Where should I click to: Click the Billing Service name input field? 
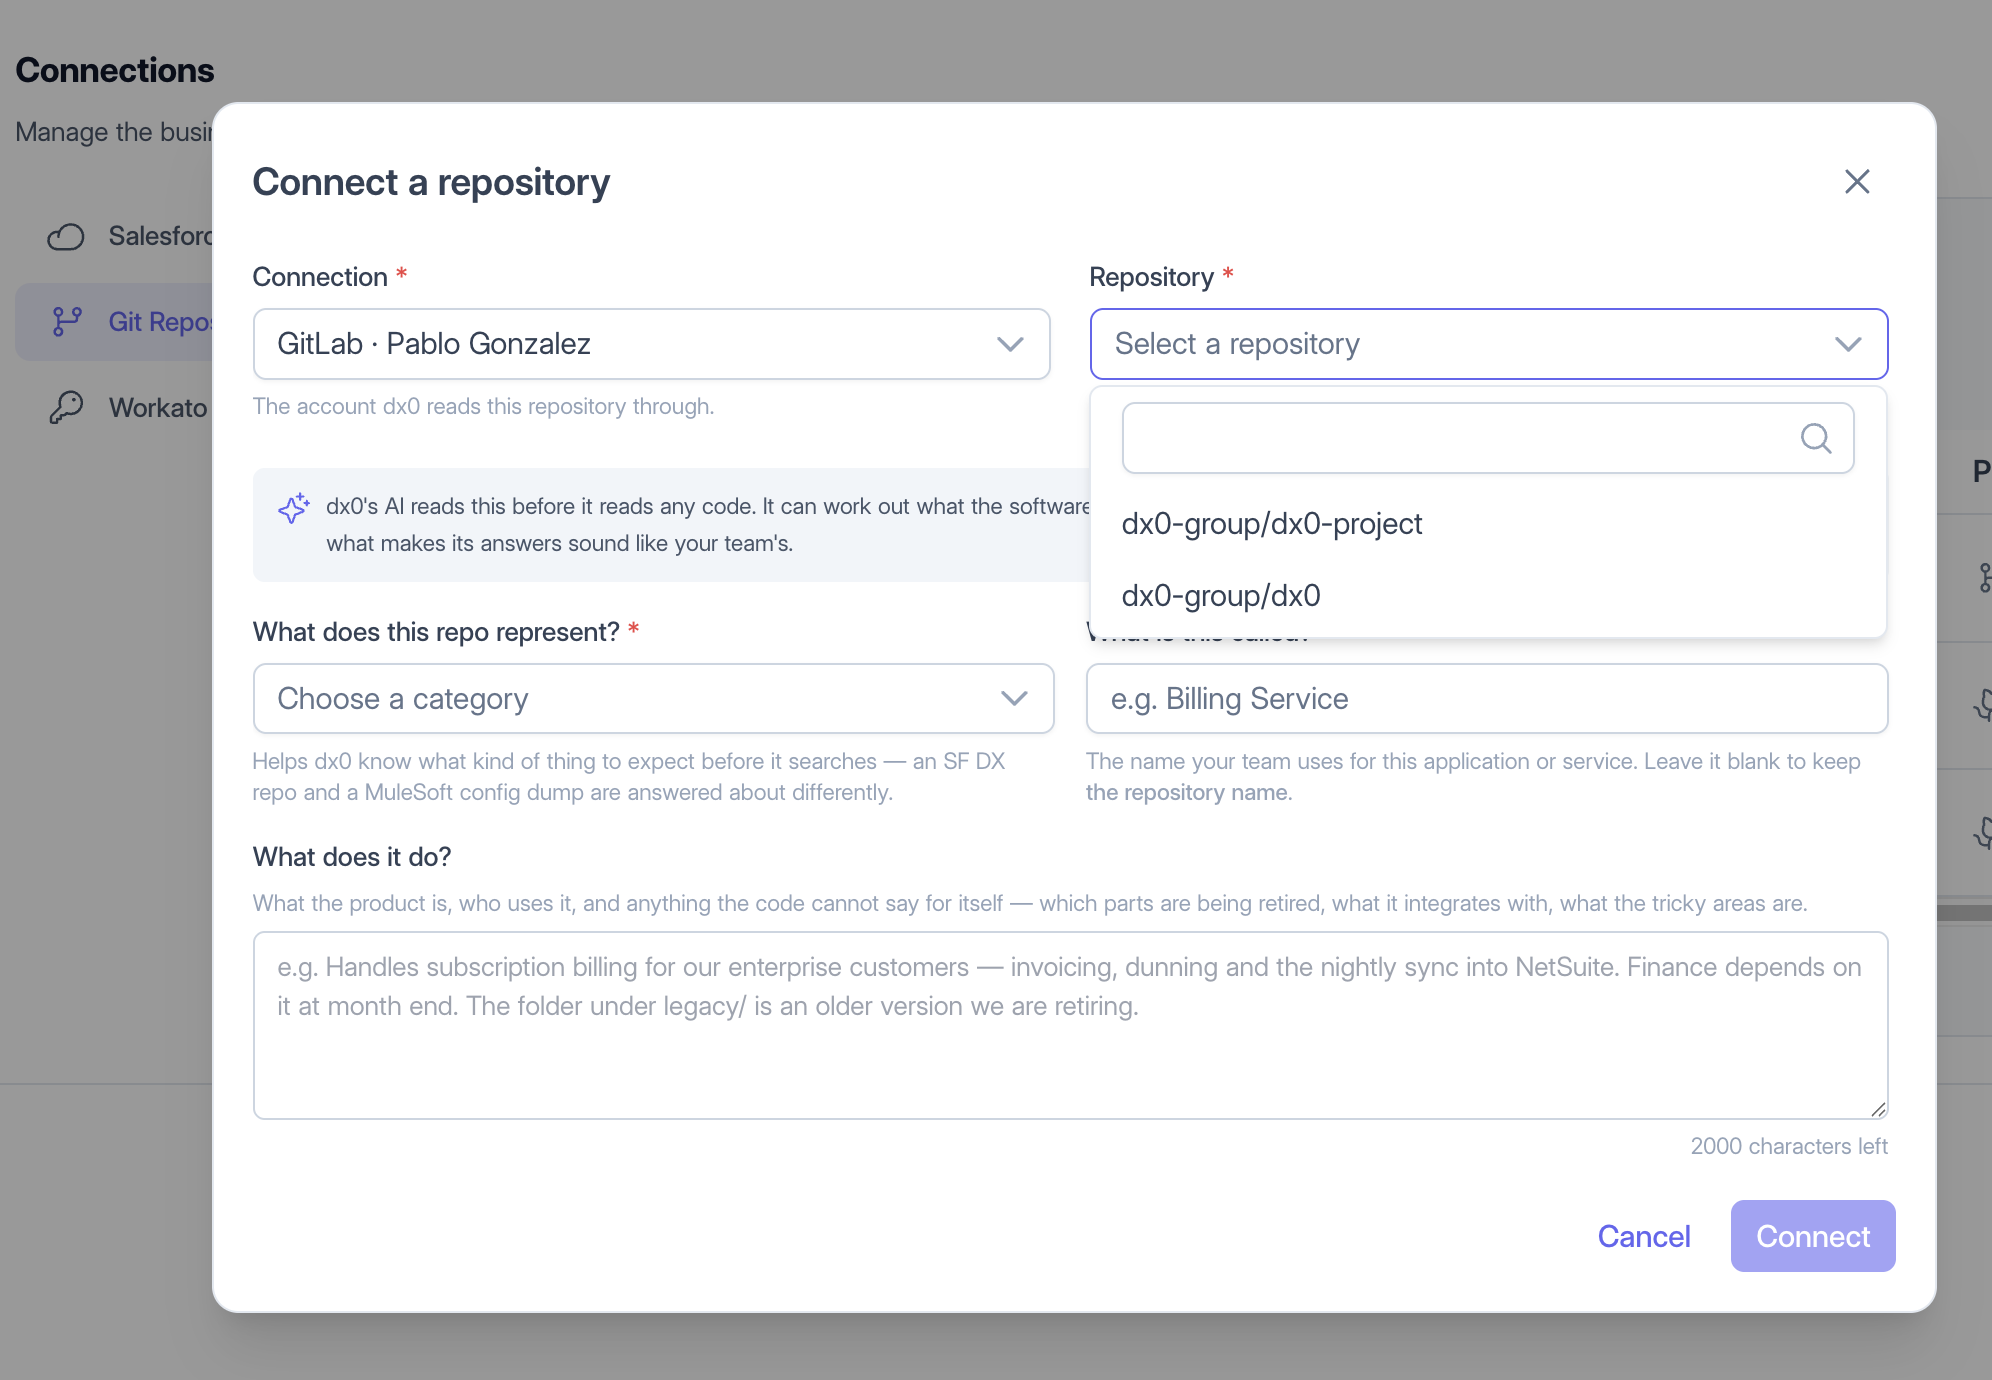(1487, 699)
